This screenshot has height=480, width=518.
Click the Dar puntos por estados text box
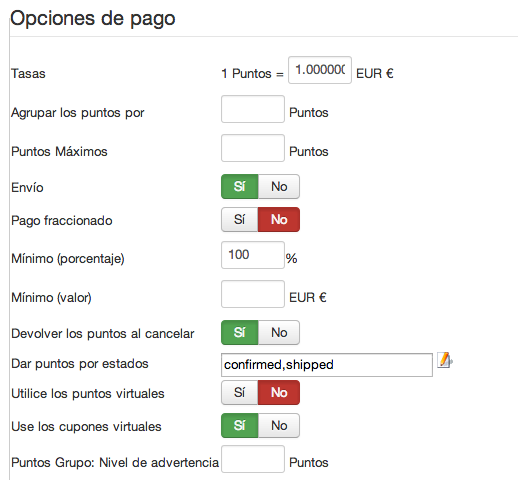(327, 365)
